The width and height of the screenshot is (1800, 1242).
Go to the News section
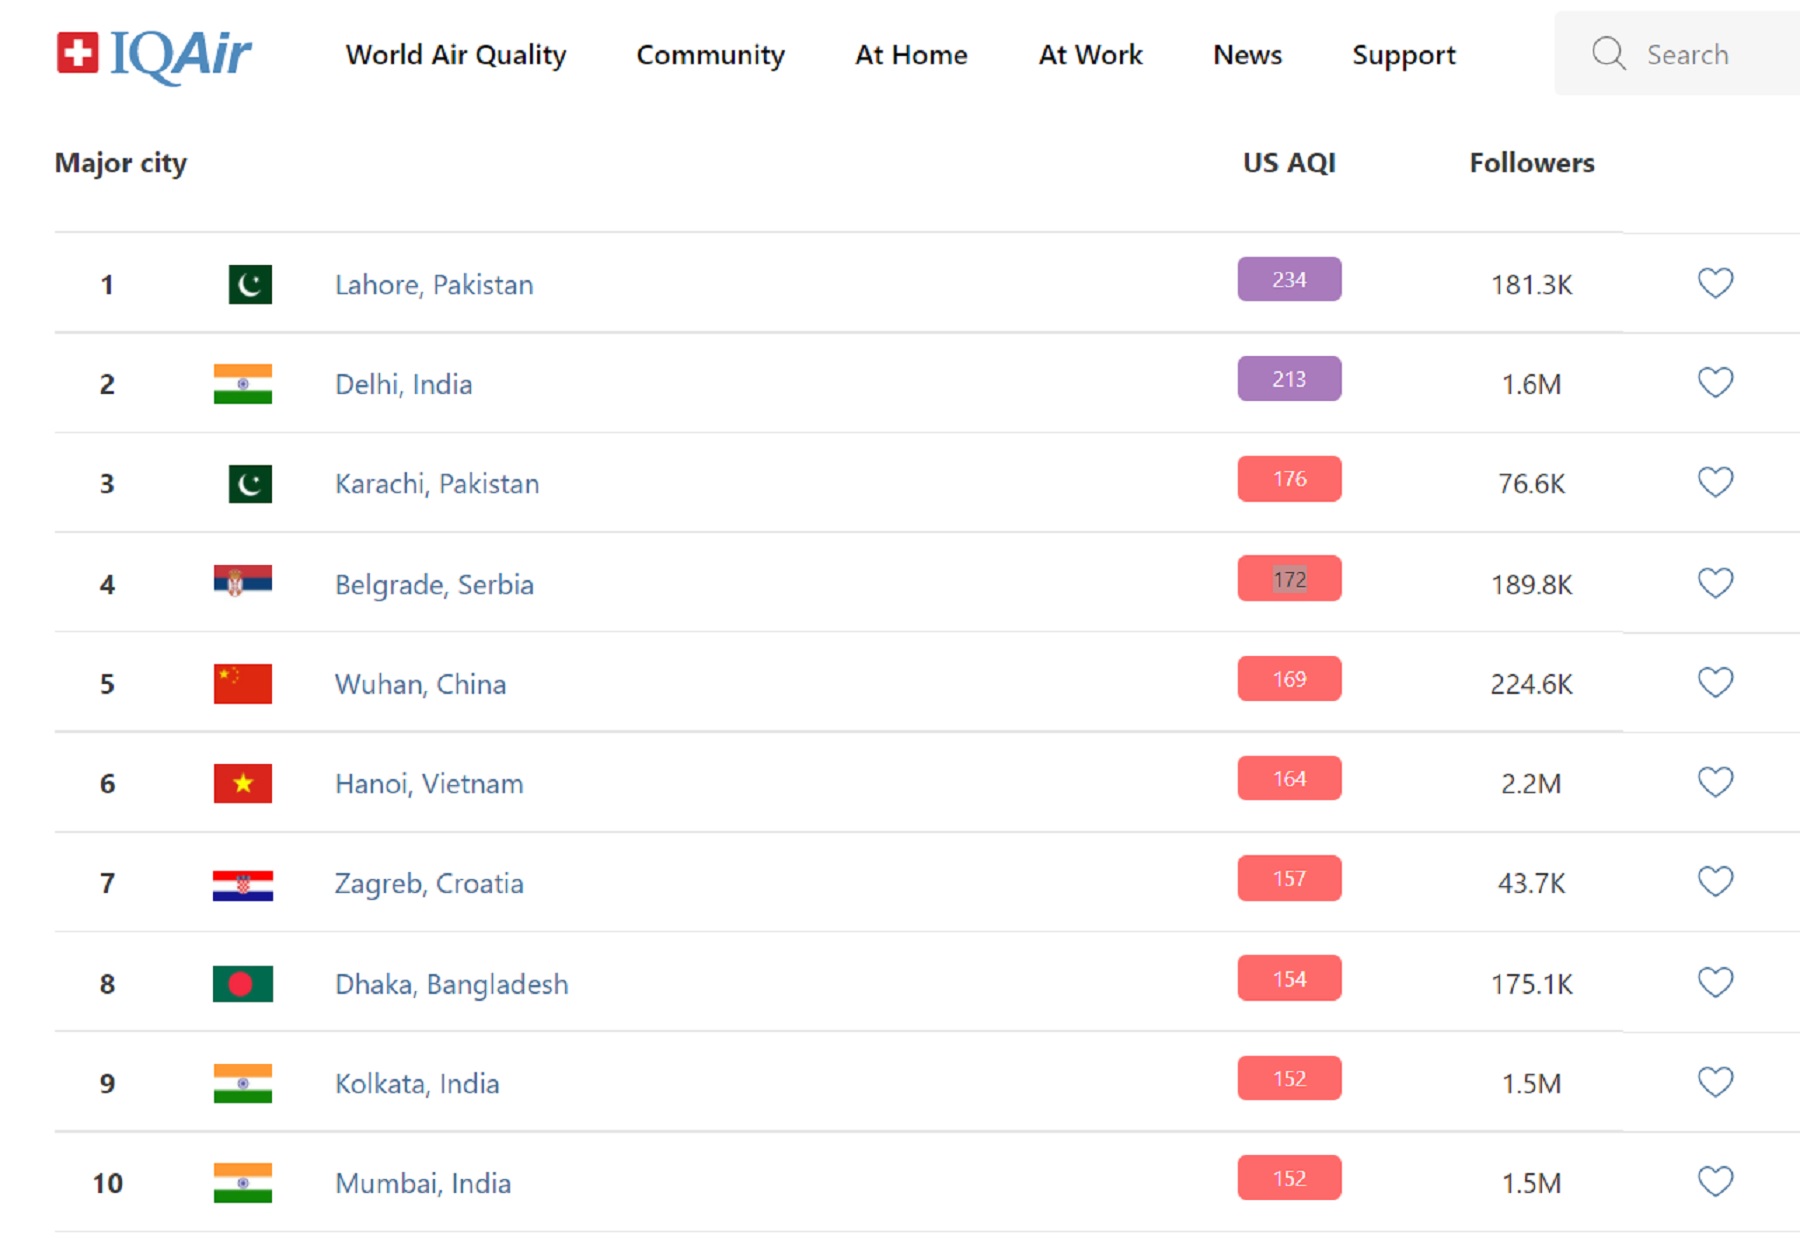pyautogui.click(x=1247, y=55)
